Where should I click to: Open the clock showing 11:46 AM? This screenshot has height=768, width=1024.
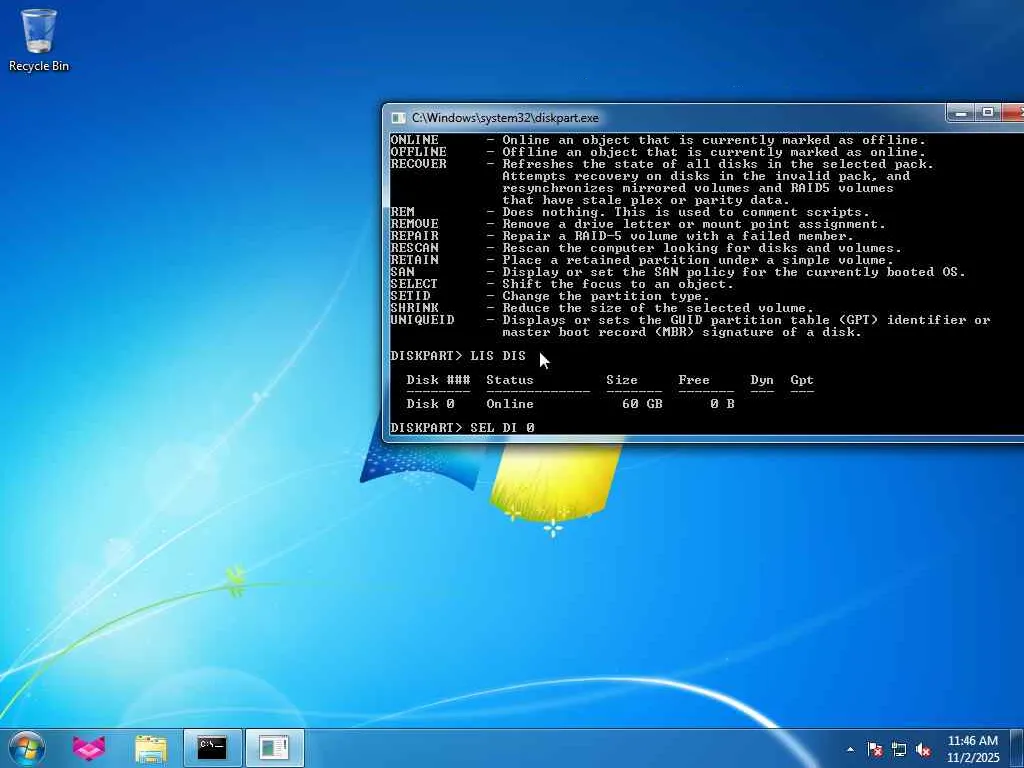972,749
